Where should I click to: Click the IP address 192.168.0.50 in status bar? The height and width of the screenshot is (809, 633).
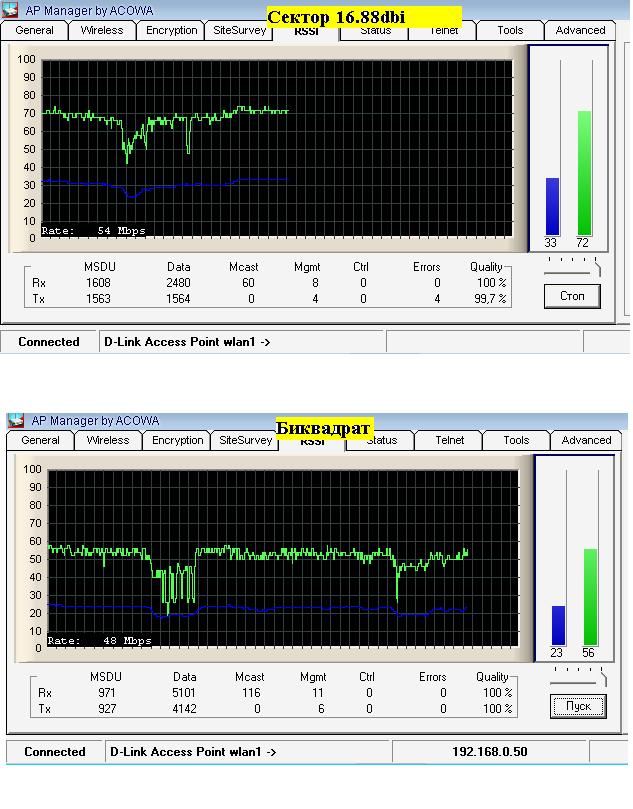(x=490, y=752)
